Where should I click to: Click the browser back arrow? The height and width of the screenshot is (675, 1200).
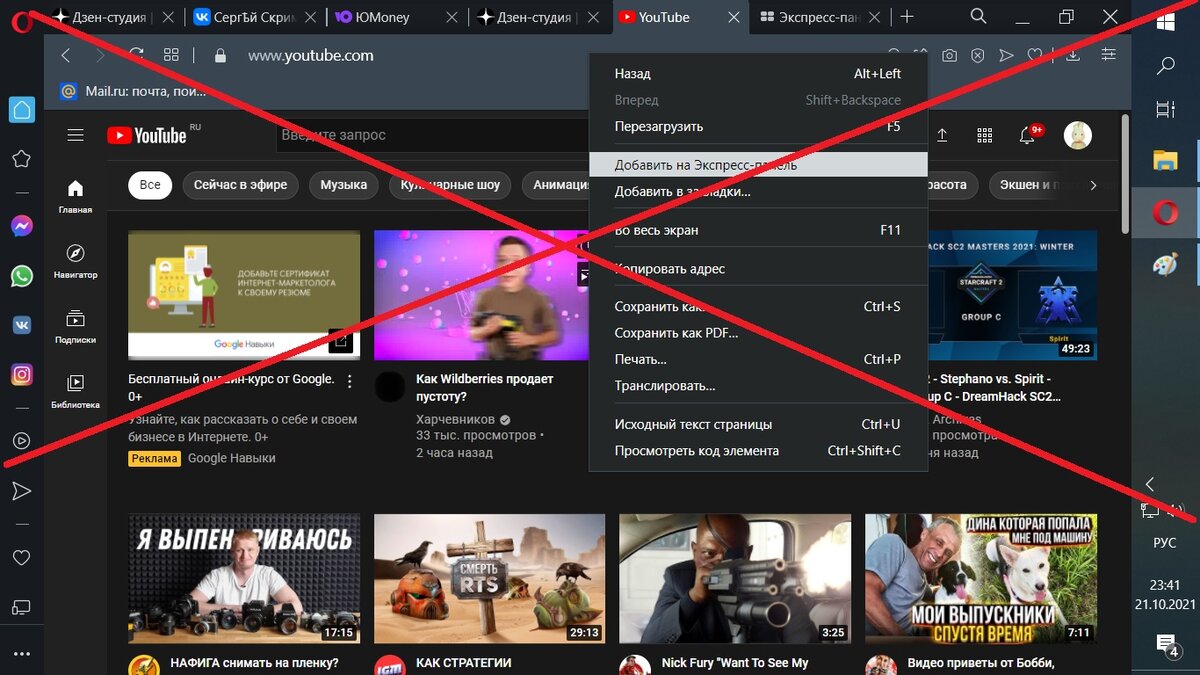tap(66, 56)
